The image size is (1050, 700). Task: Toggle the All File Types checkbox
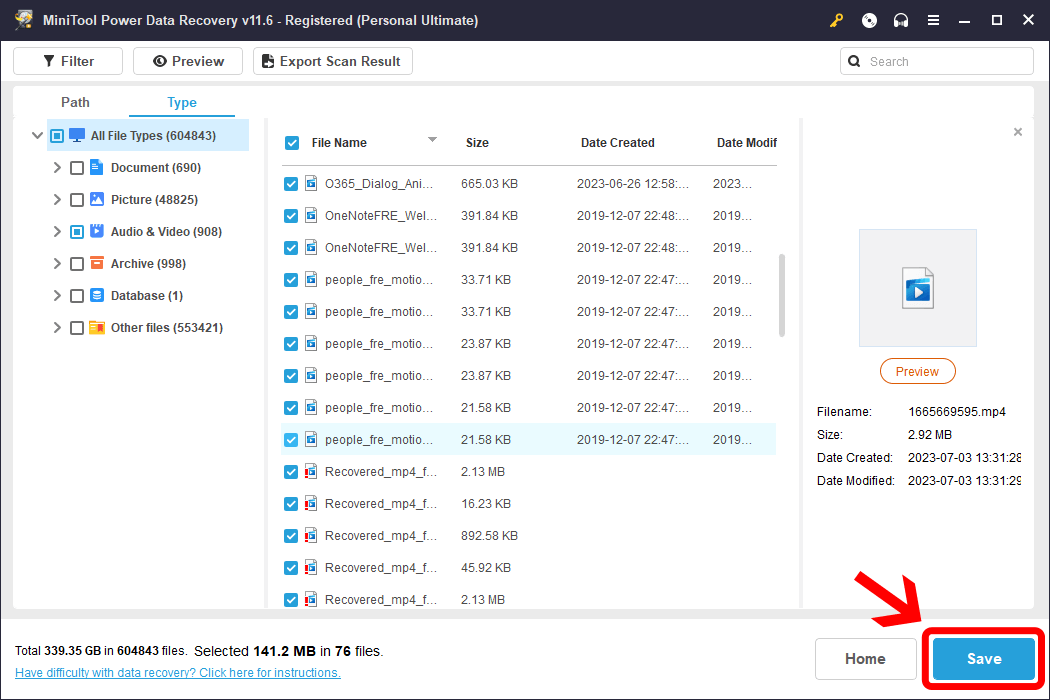57,136
